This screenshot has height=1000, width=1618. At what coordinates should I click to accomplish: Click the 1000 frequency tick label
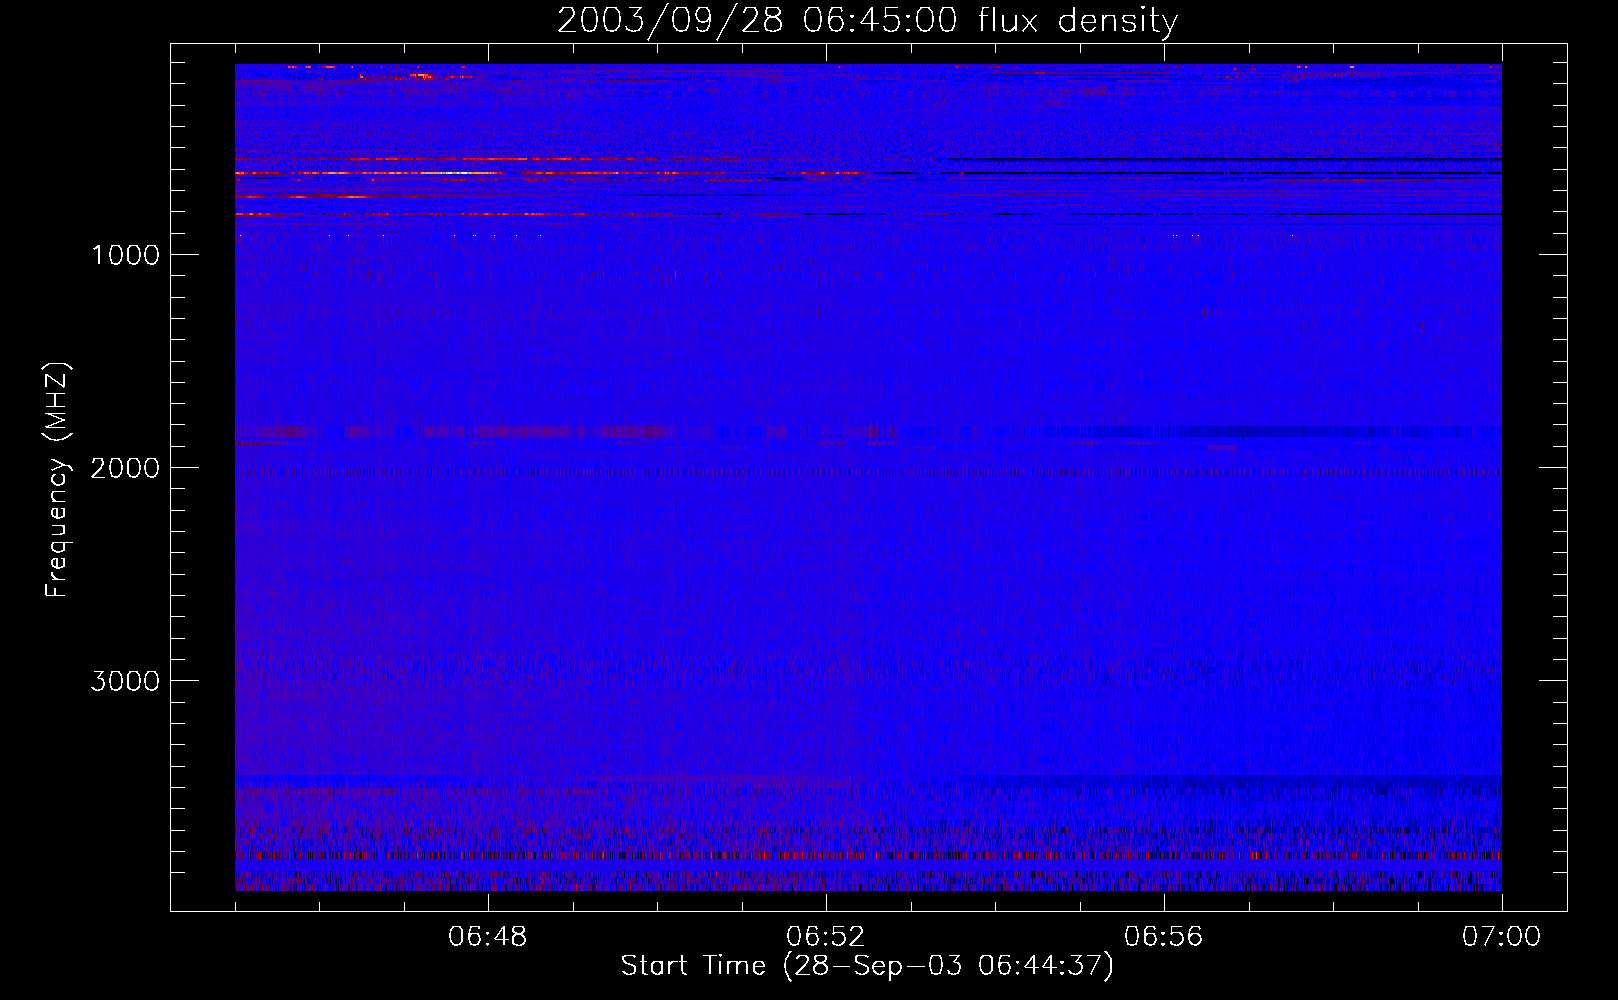(x=125, y=255)
